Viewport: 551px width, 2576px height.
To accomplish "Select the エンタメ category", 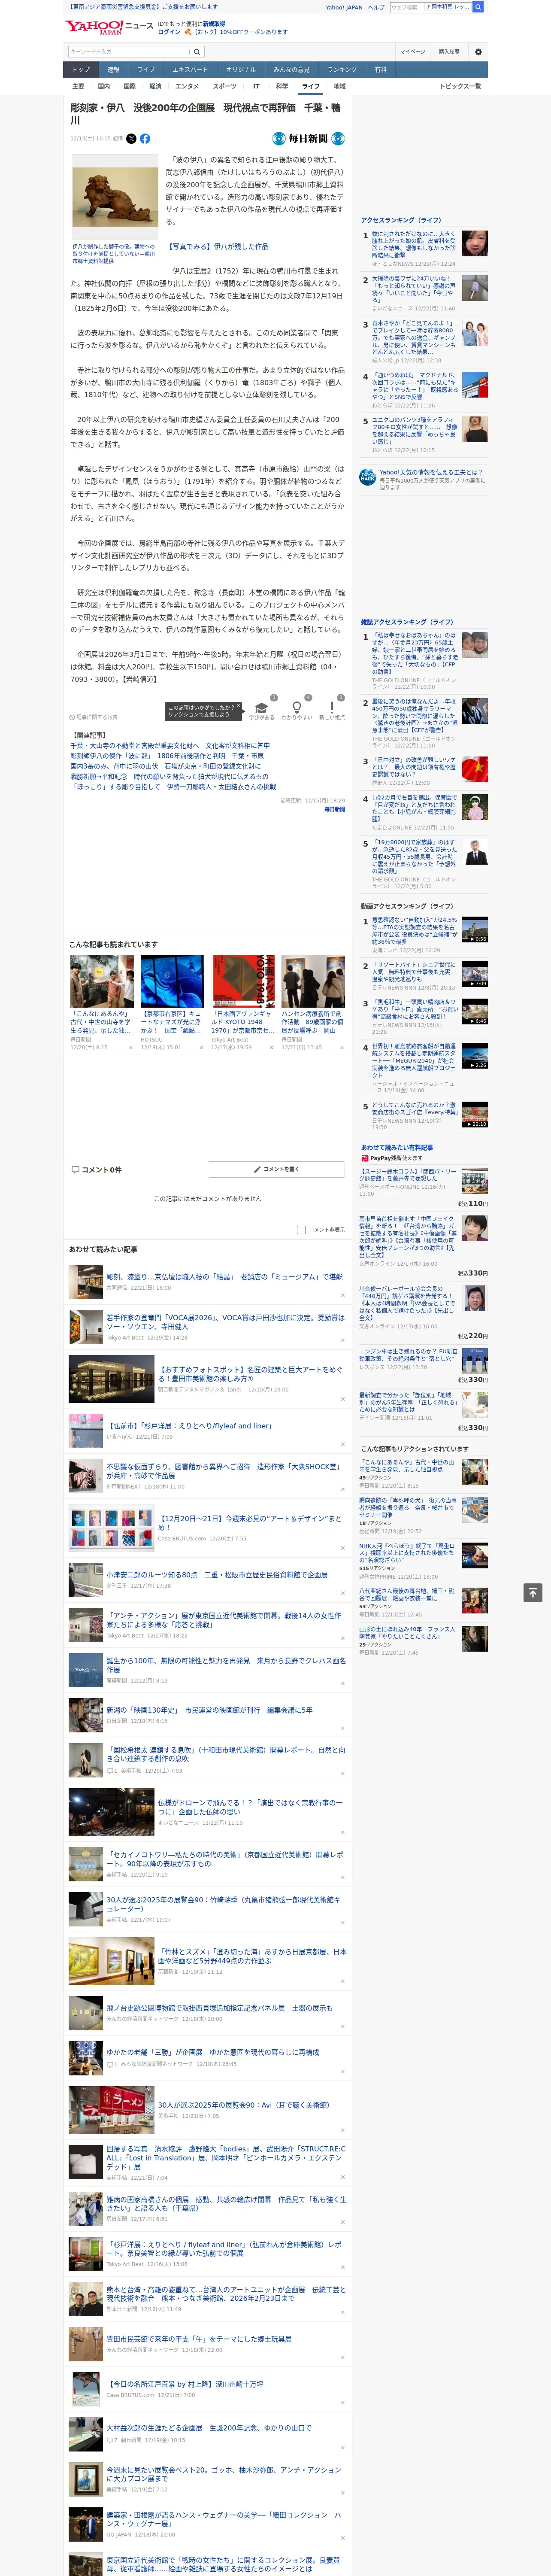I will 187,86.
